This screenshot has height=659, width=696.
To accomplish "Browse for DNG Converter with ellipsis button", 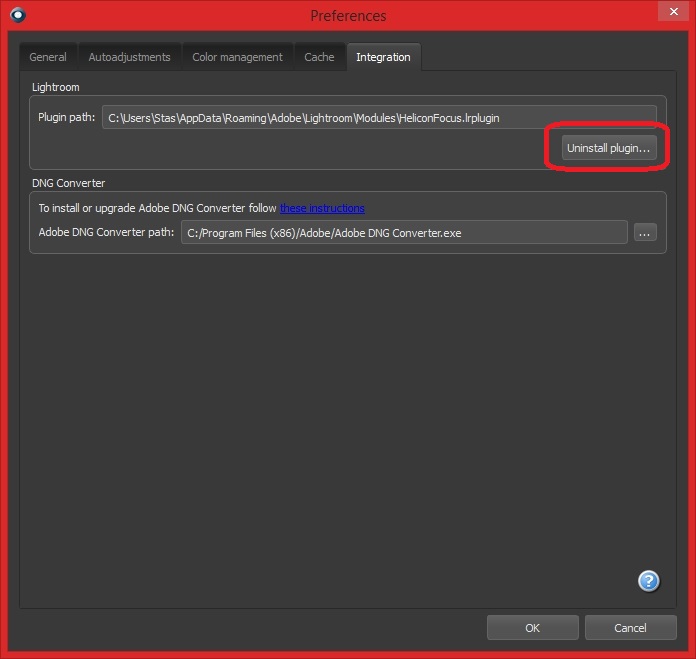I will (x=645, y=233).
